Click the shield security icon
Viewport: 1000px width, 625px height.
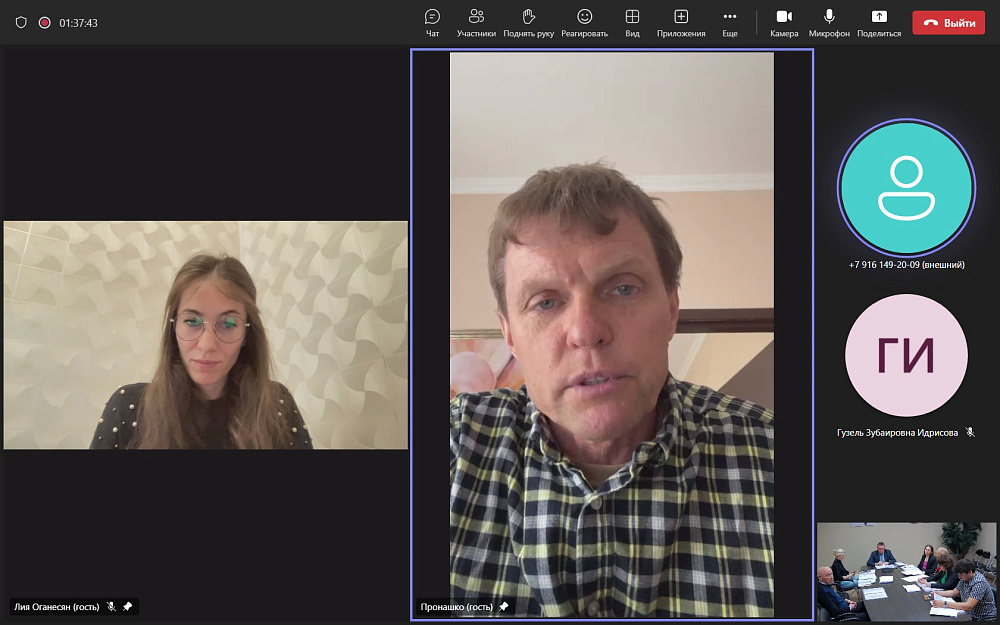coord(21,22)
